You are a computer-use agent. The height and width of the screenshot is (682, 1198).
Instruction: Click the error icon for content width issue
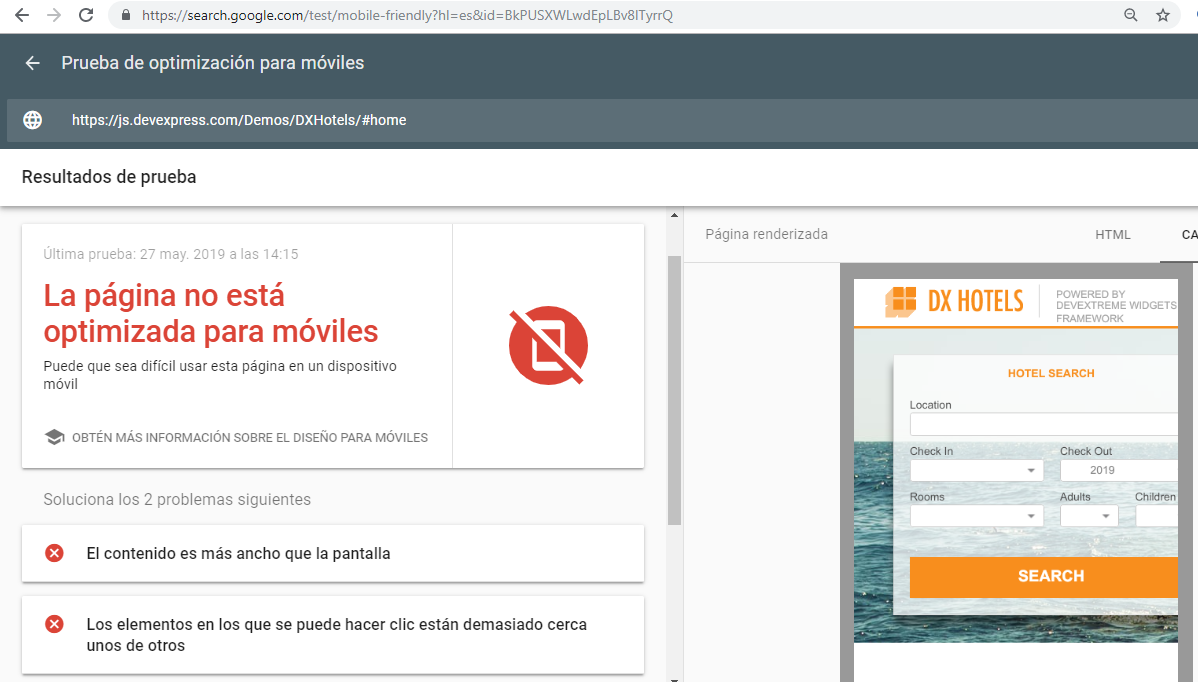point(54,553)
